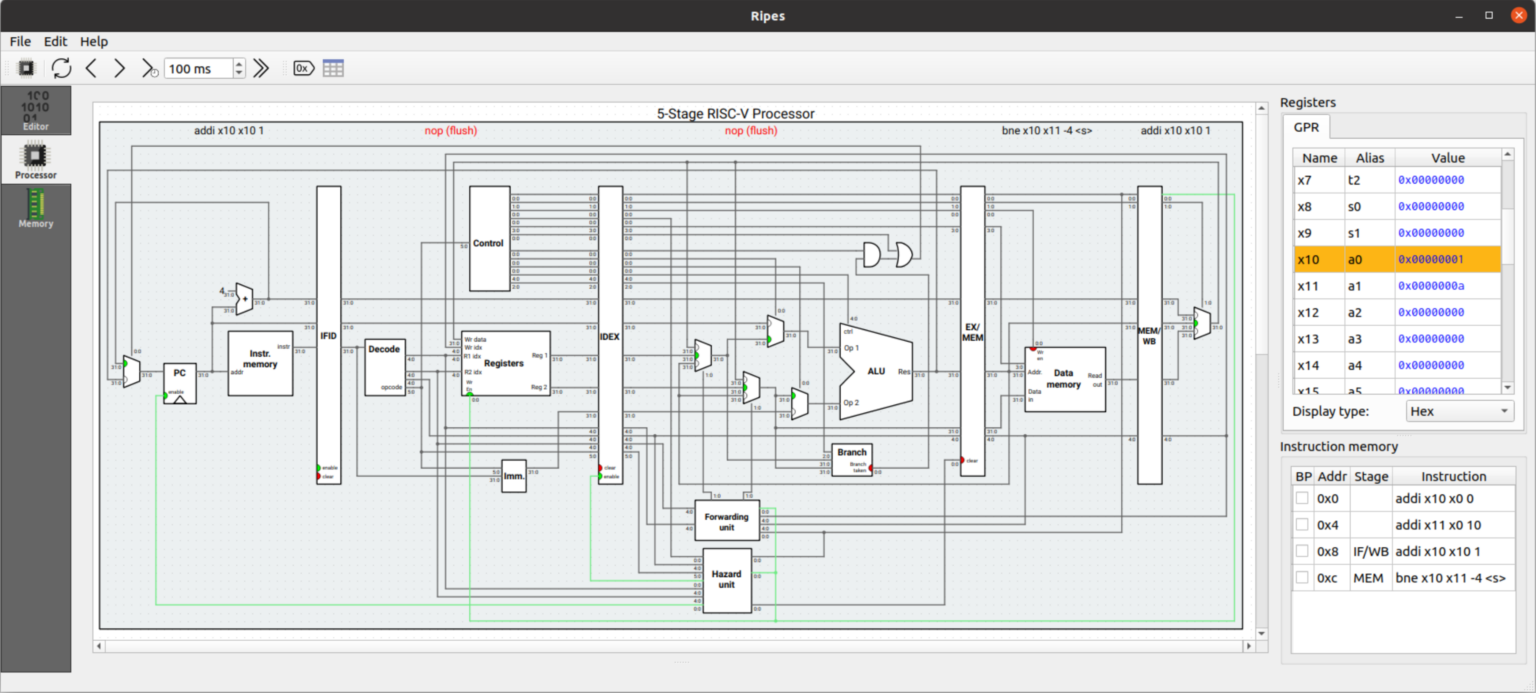
Task: Select the GPR registers tab
Action: tap(1307, 127)
